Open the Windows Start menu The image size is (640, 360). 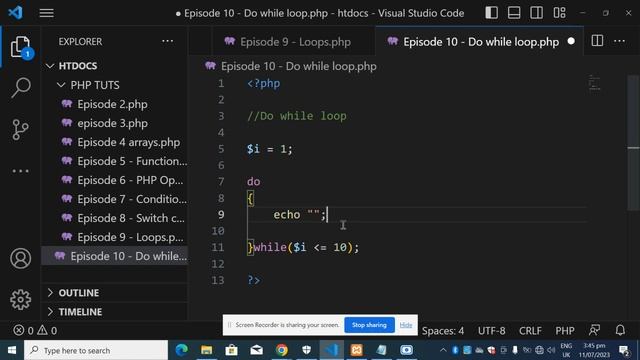coord(12,350)
